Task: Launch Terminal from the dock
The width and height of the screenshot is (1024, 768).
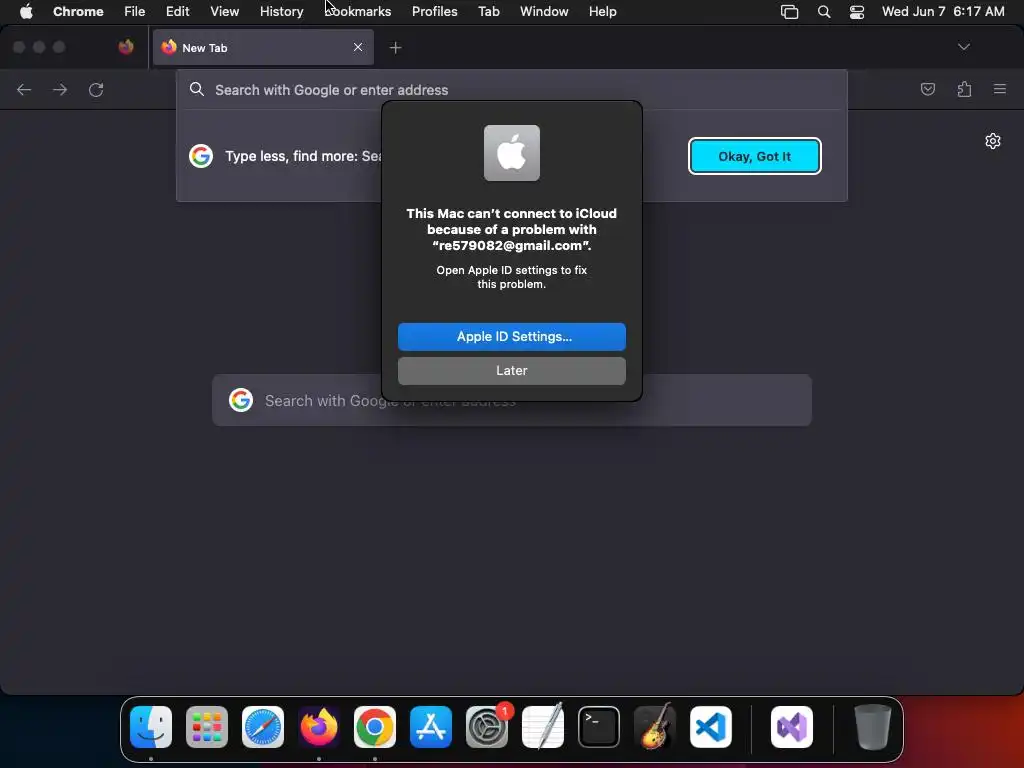Action: click(x=599, y=727)
